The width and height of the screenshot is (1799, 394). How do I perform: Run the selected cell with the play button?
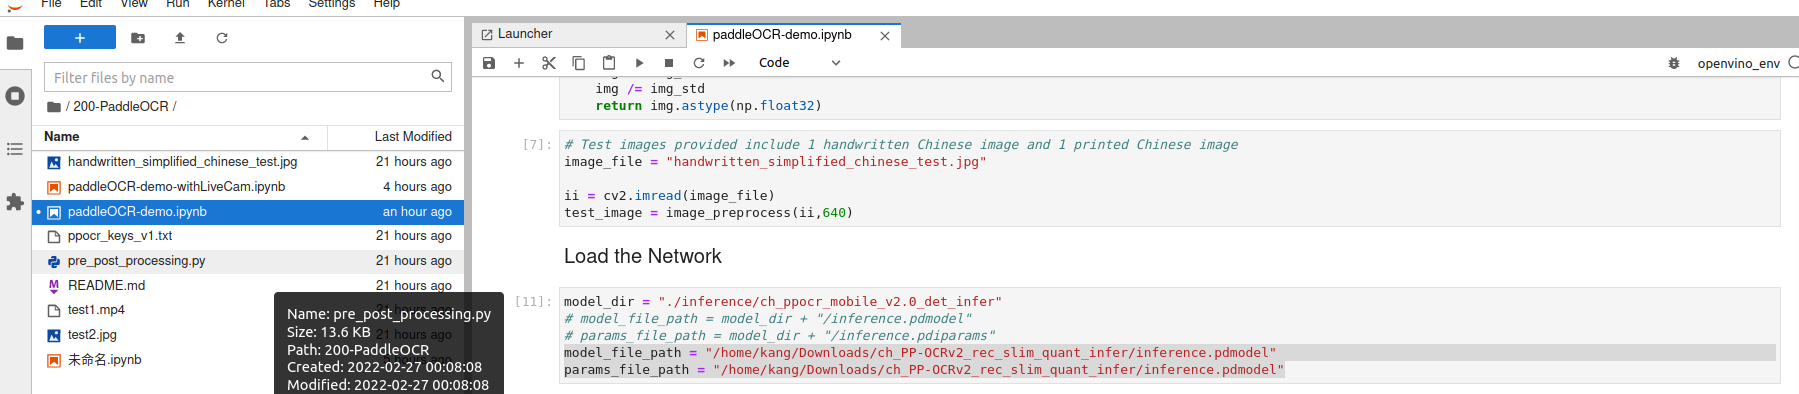pos(639,63)
